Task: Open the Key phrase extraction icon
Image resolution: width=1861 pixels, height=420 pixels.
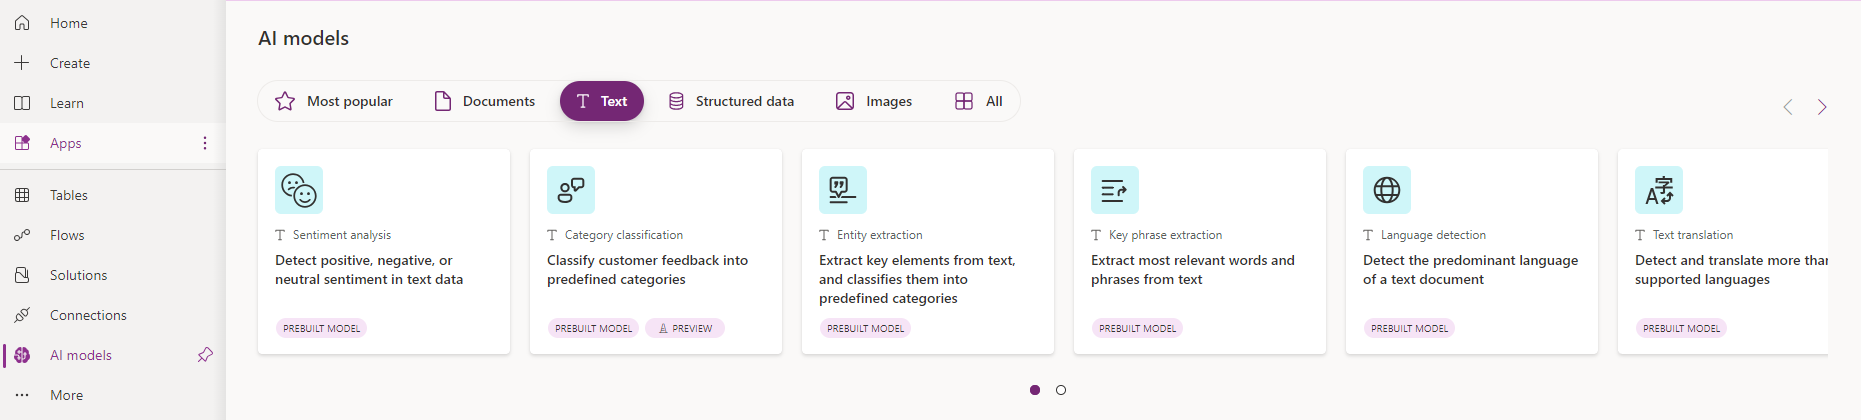Action: point(1115,190)
